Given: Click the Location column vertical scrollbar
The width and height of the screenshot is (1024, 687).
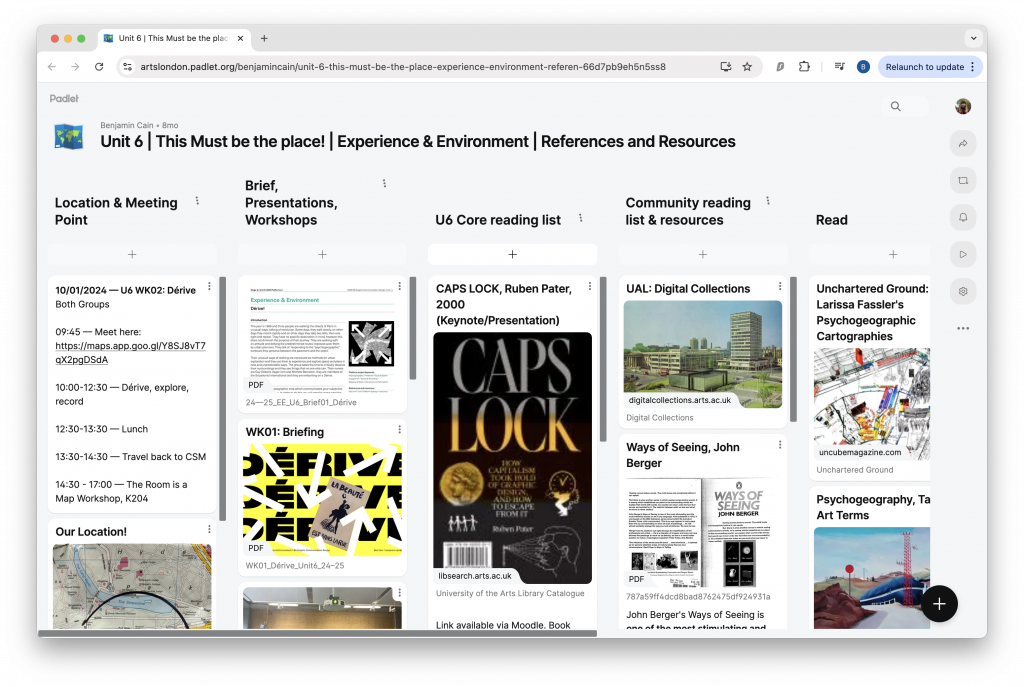Looking at the screenshot, I should (223, 398).
